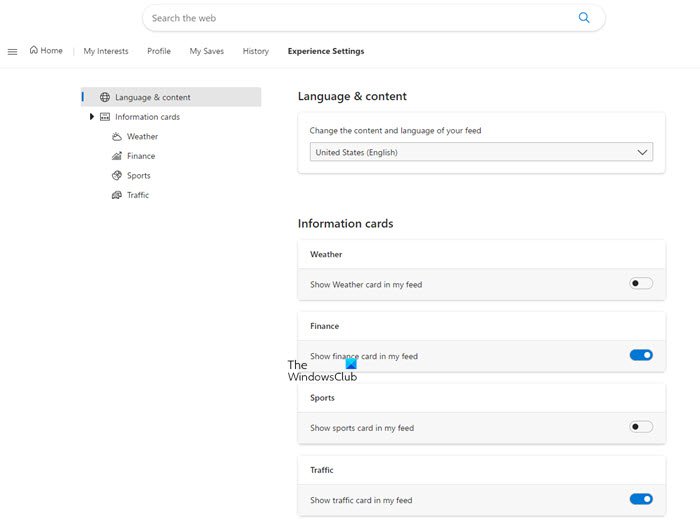Click the Information cards heading
700x528 pixels.
346,224
